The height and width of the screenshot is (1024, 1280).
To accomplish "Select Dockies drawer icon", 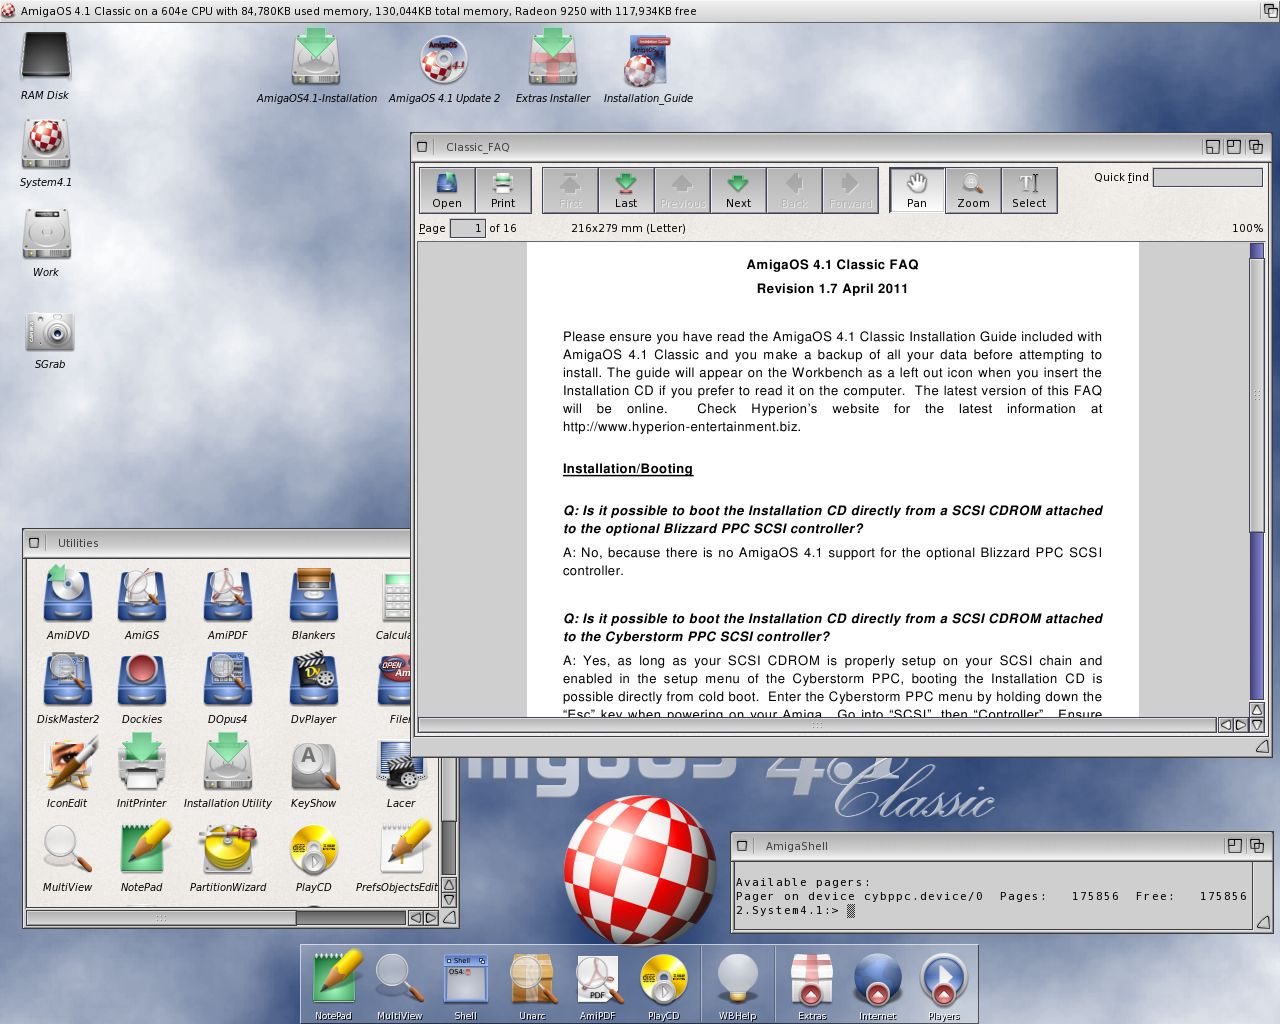I will click(x=142, y=686).
